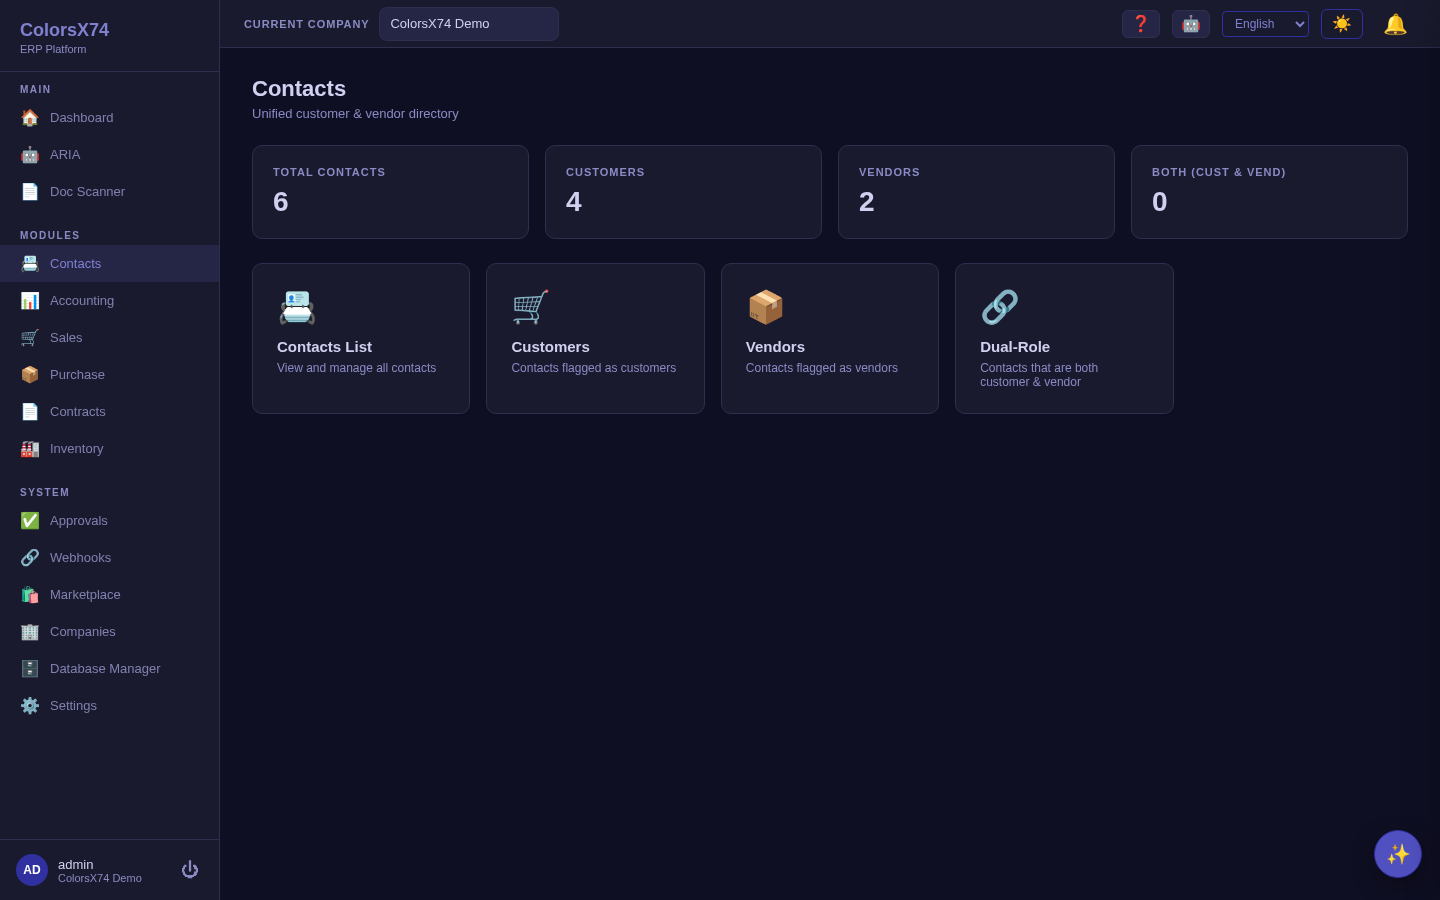
Task: Open notifications bell
Action: pos(1395,24)
